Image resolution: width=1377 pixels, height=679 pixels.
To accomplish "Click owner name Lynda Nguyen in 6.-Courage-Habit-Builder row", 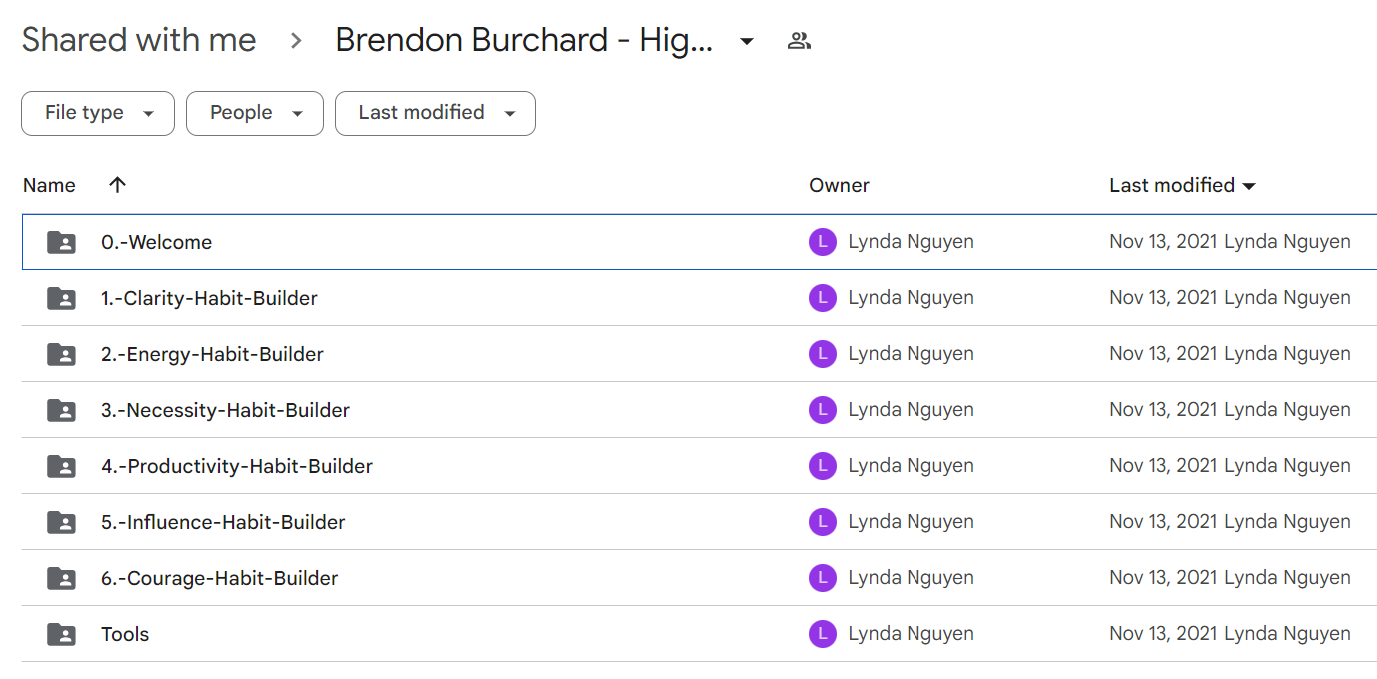I will [911, 578].
